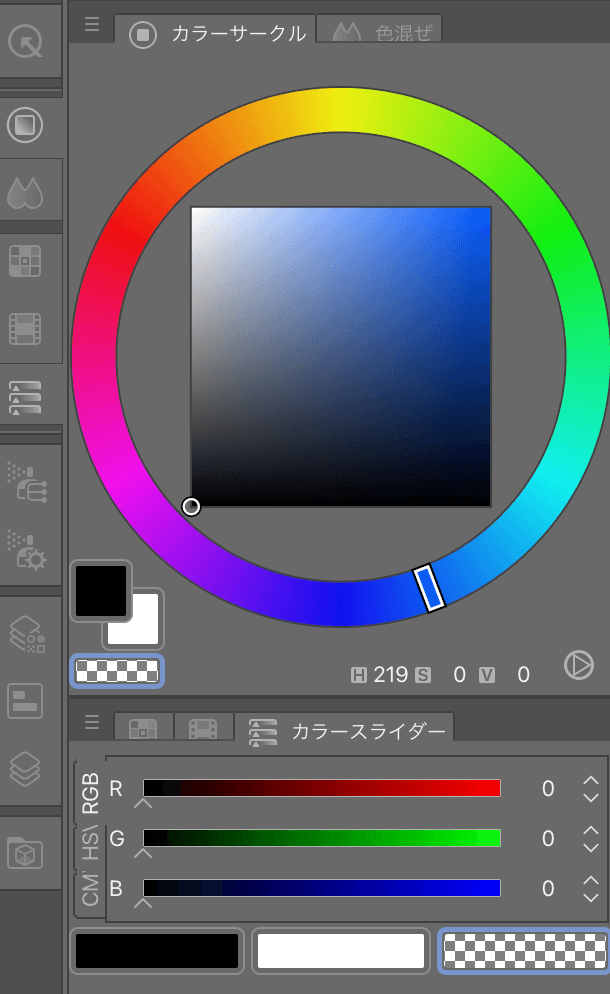Viewport: 610px width, 994px height.
Task: Decrease the B value with down arrow
Action: click(591, 898)
